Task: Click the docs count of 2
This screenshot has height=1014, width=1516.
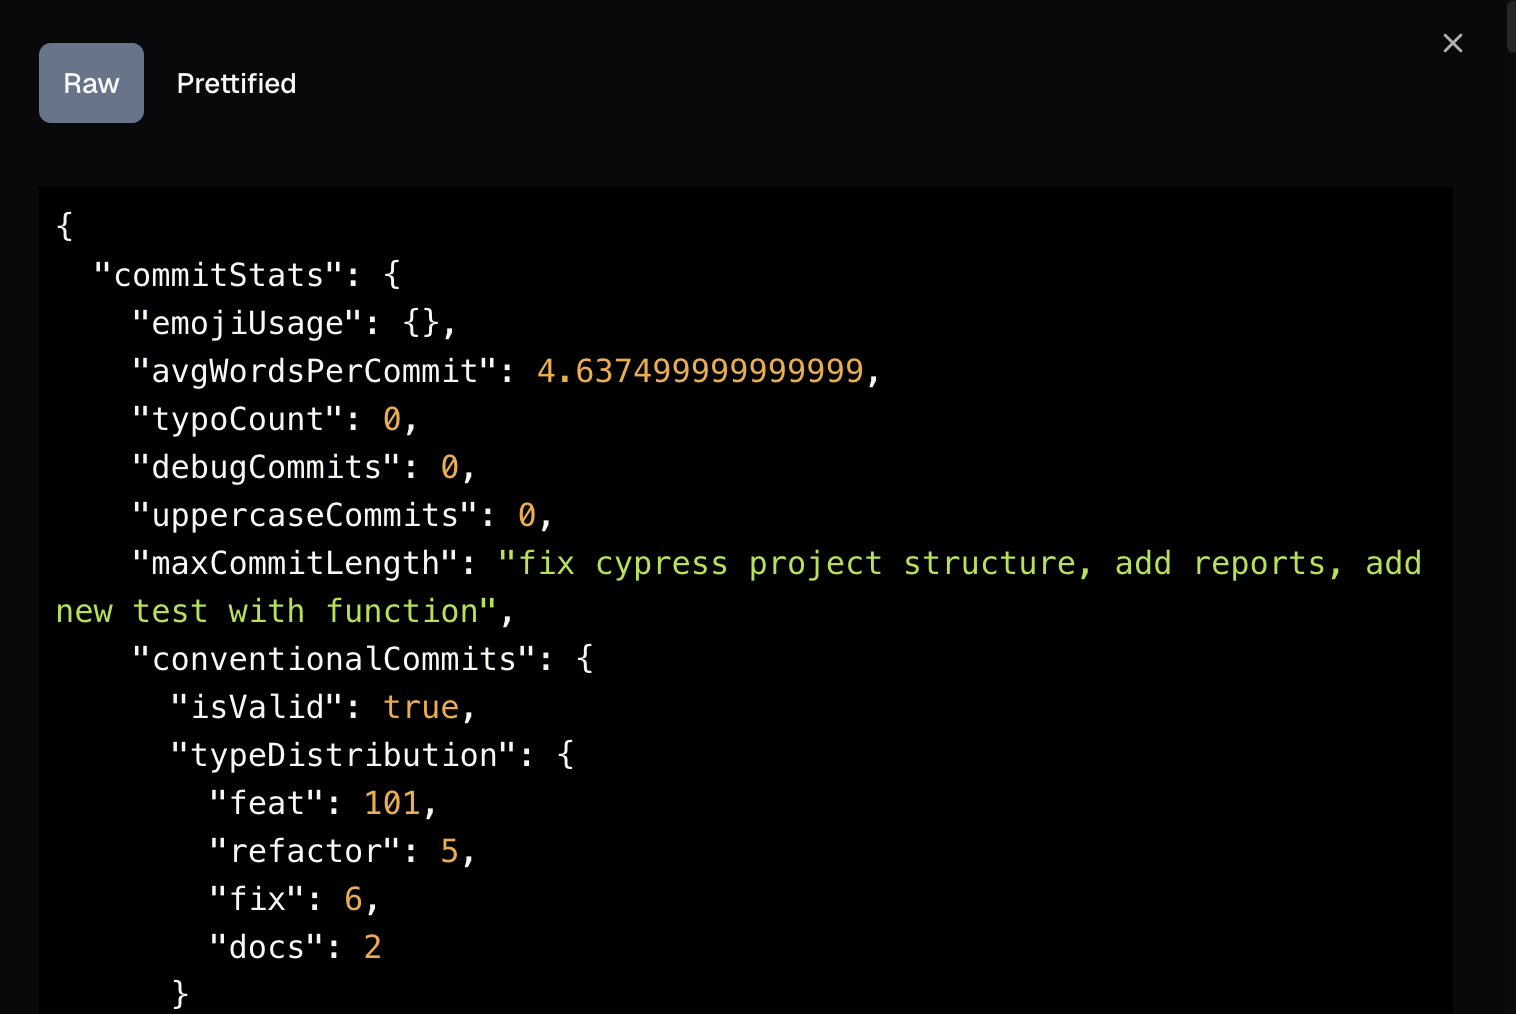Action: click(371, 946)
